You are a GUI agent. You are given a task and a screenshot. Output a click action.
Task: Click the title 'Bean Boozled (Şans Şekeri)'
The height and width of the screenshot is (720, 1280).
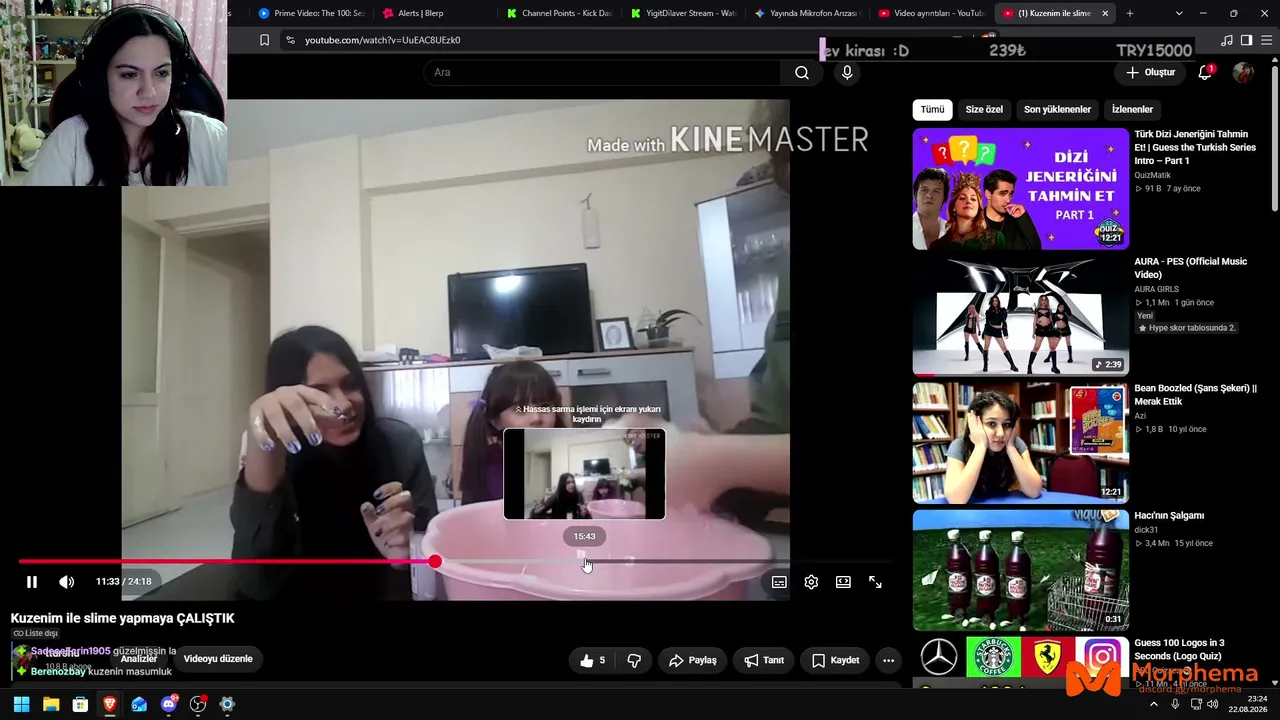point(1195,394)
